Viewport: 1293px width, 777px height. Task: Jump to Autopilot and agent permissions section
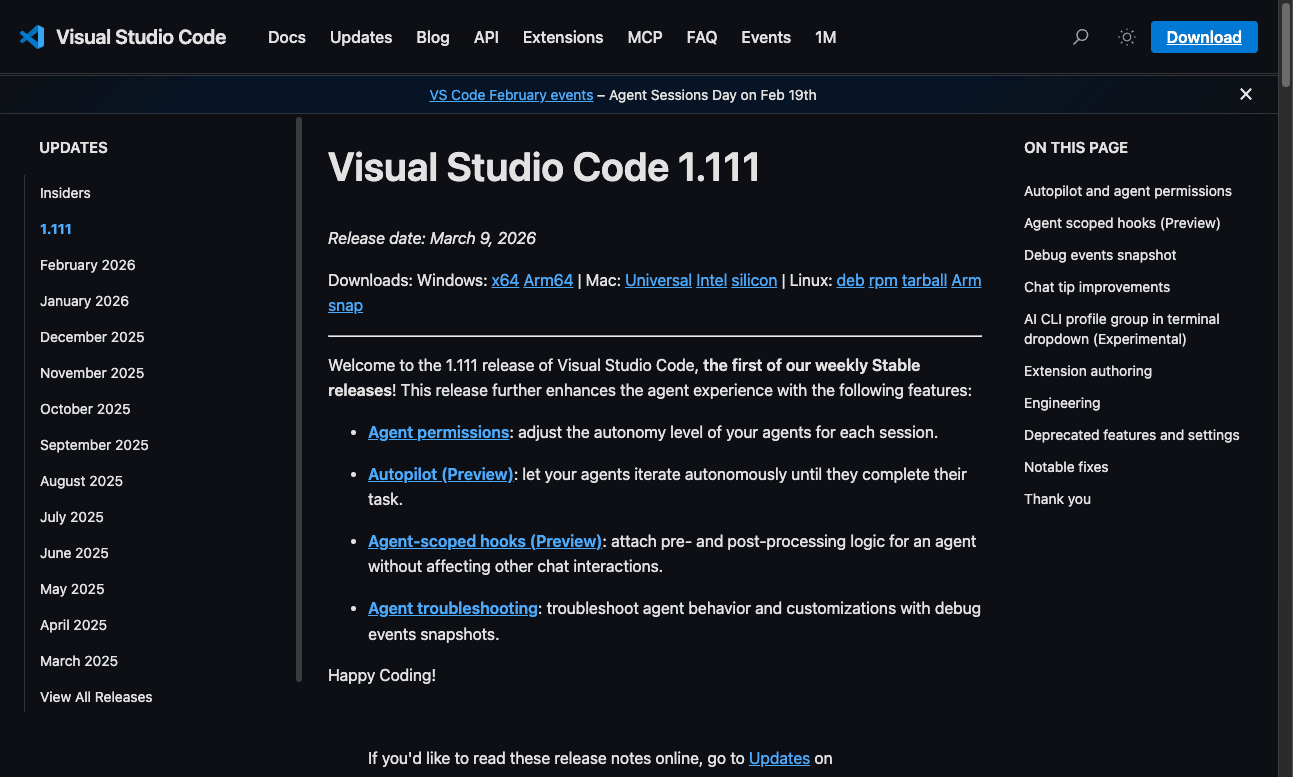tap(1128, 191)
